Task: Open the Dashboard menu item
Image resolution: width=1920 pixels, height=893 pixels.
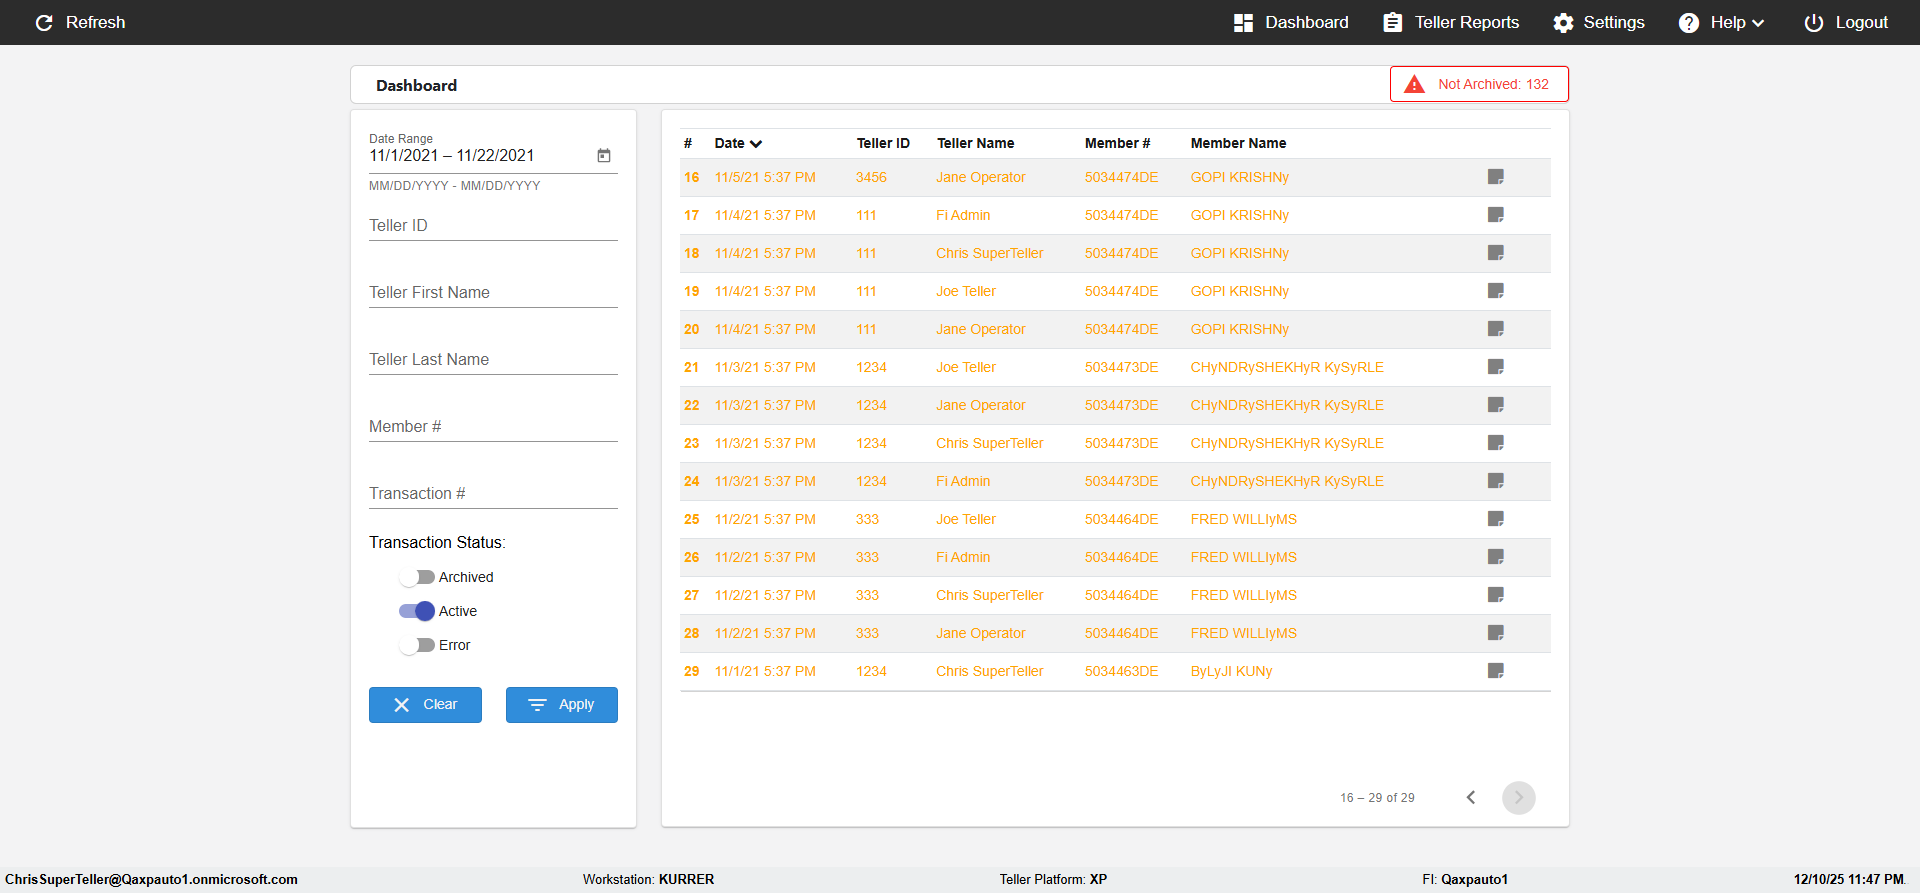Action: coord(1291,22)
